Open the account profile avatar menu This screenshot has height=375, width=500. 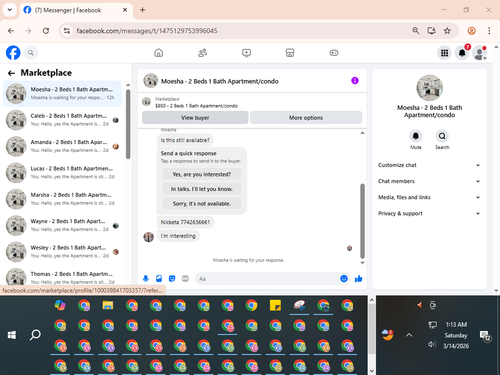pos(480,53)
